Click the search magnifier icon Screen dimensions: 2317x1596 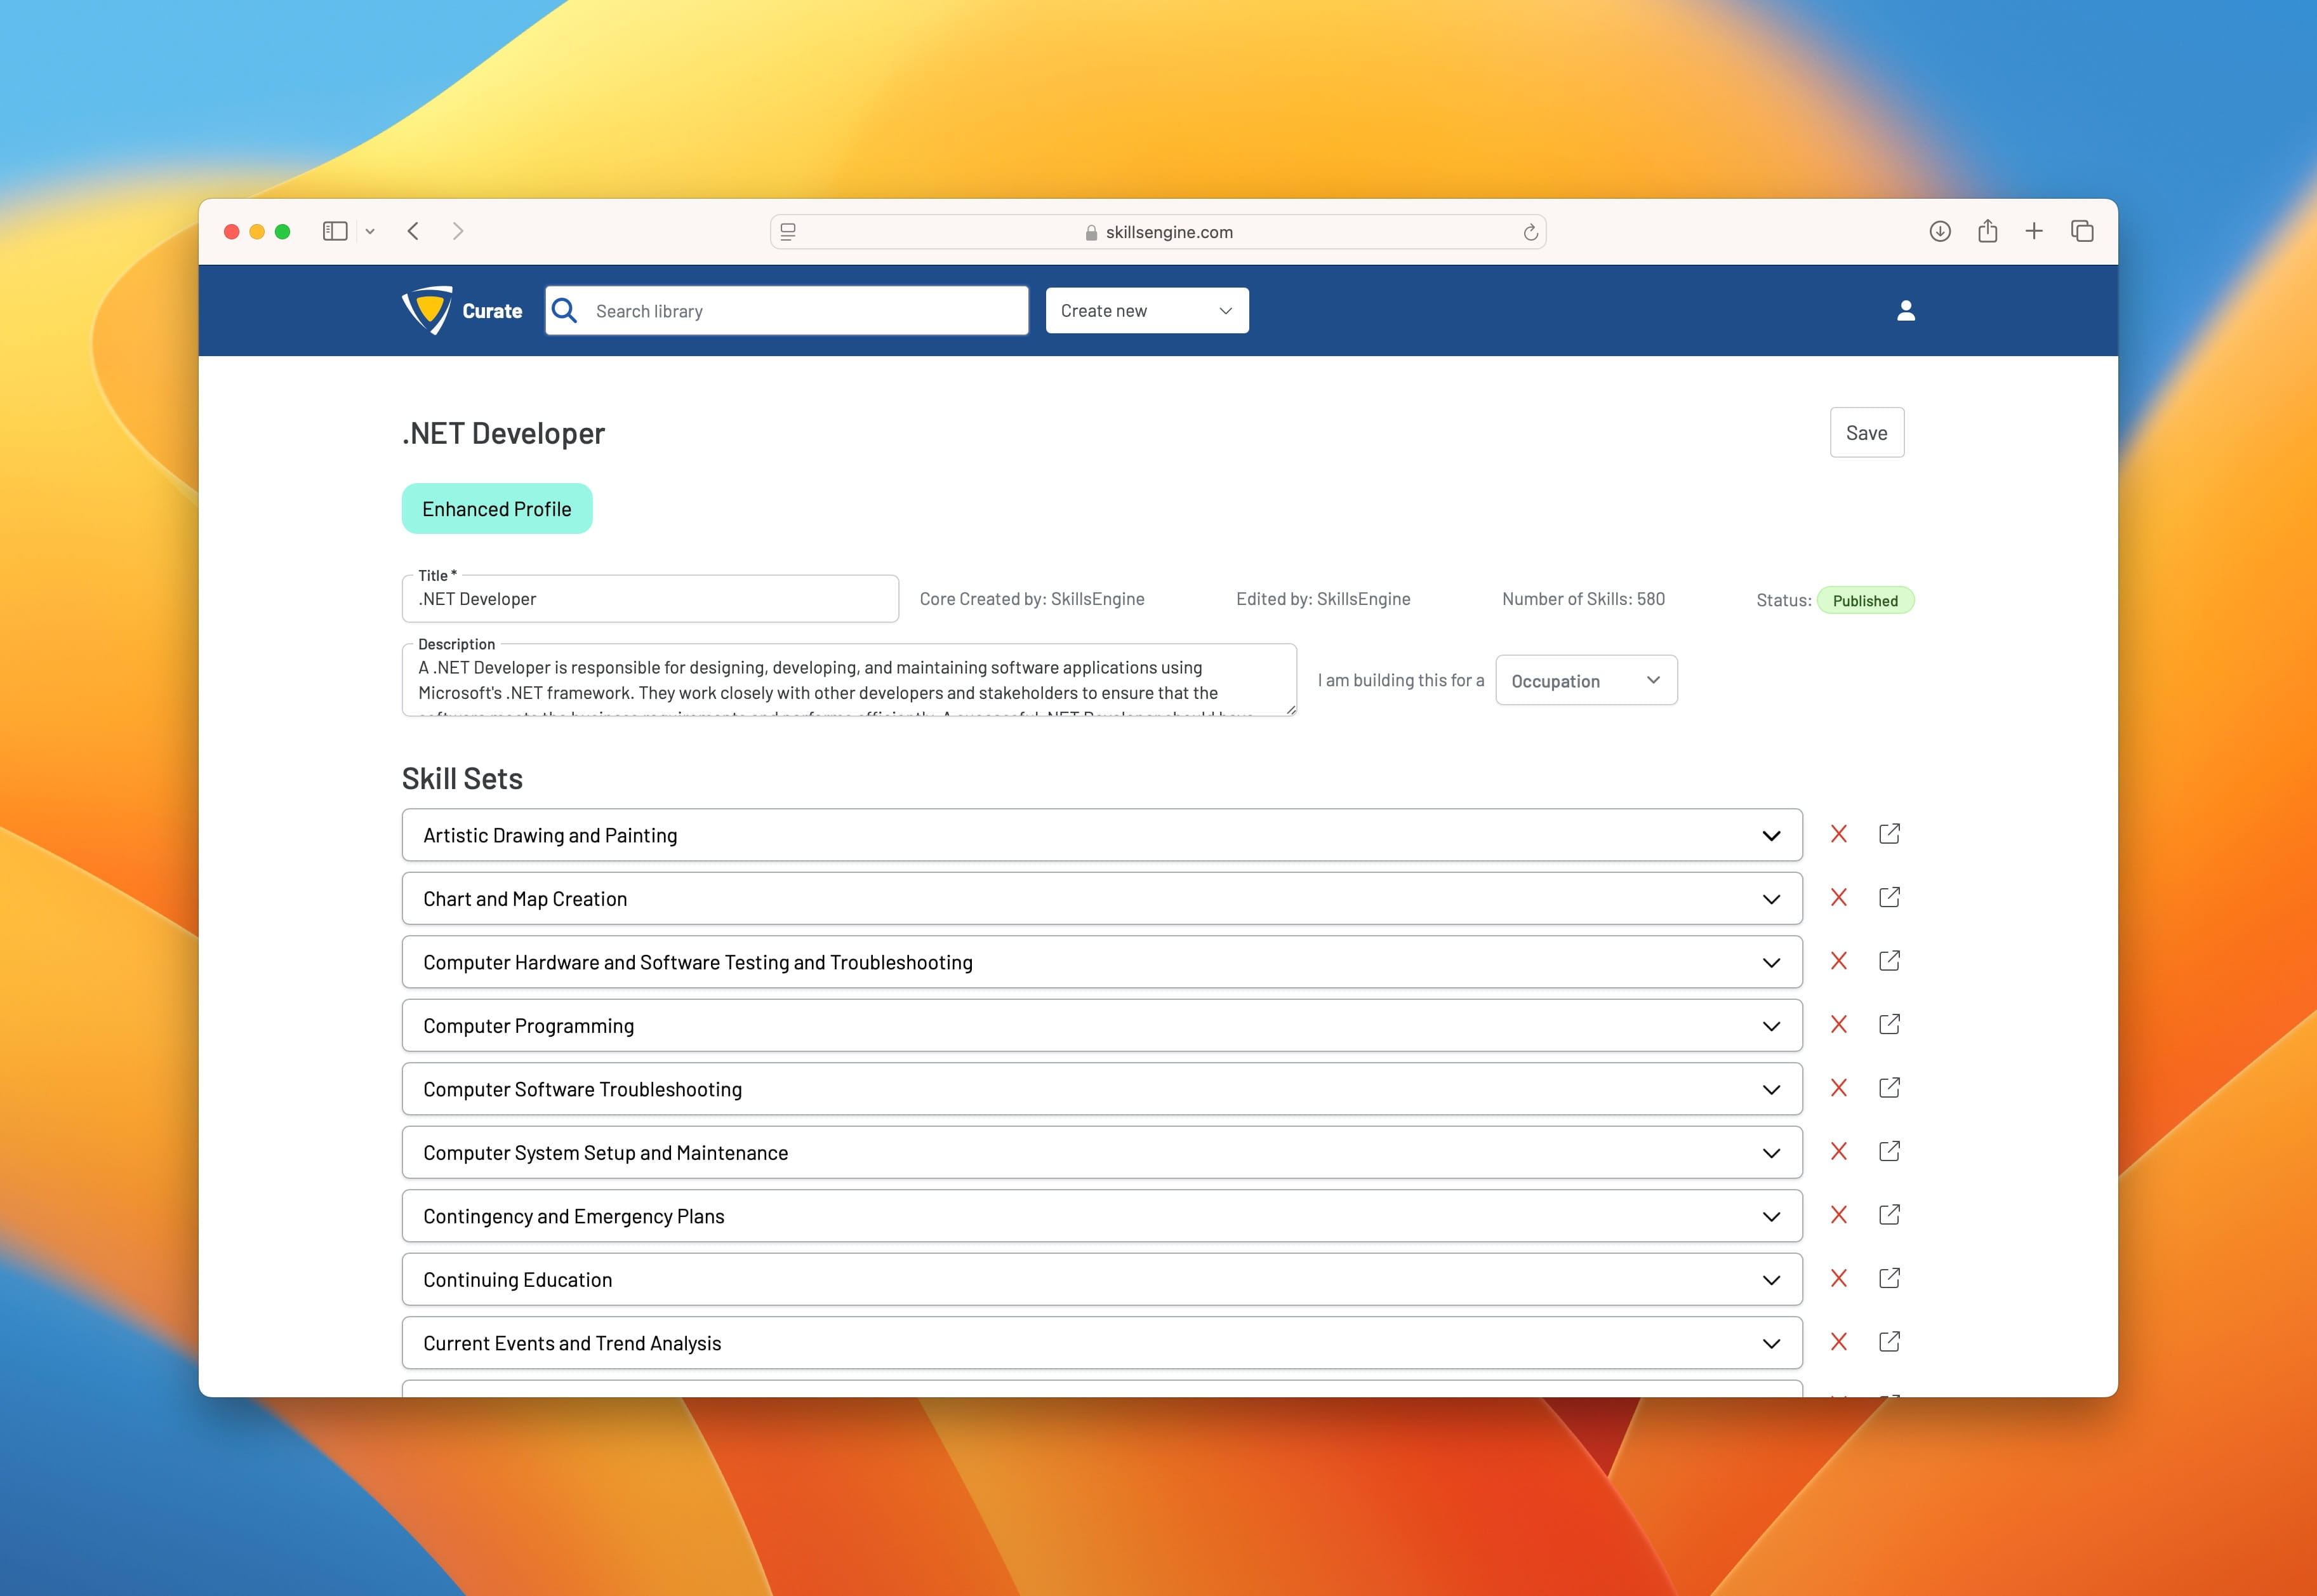[565, 311]
